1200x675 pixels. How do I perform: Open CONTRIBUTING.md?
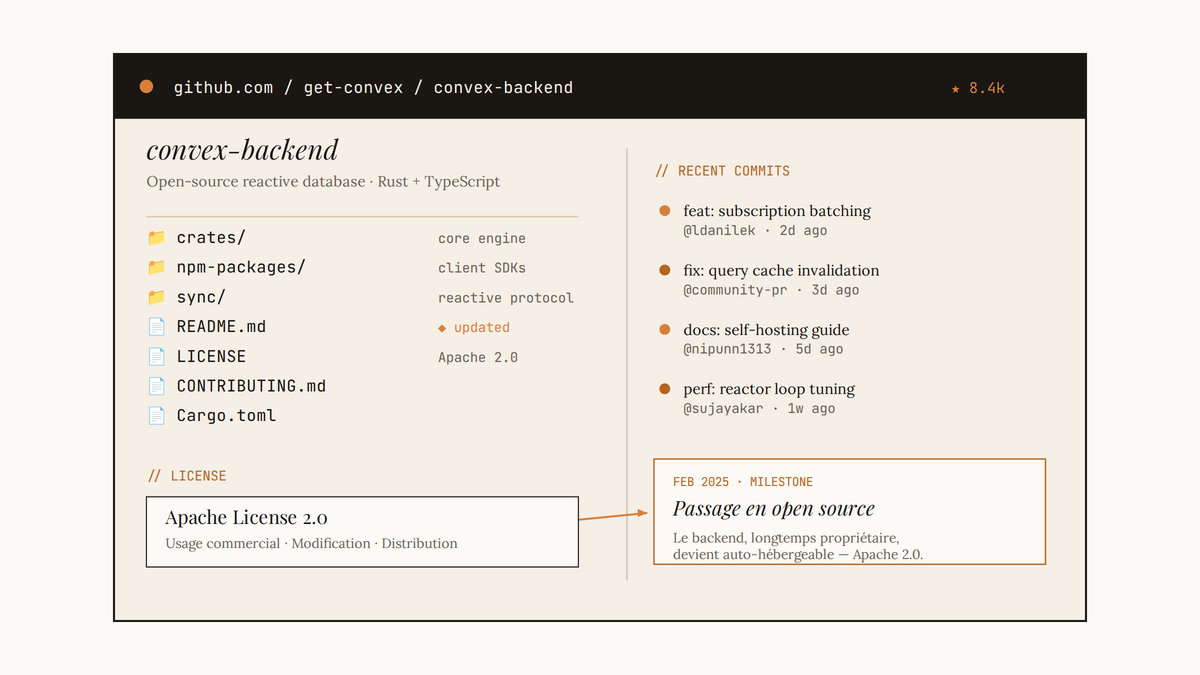click(251, 386)
